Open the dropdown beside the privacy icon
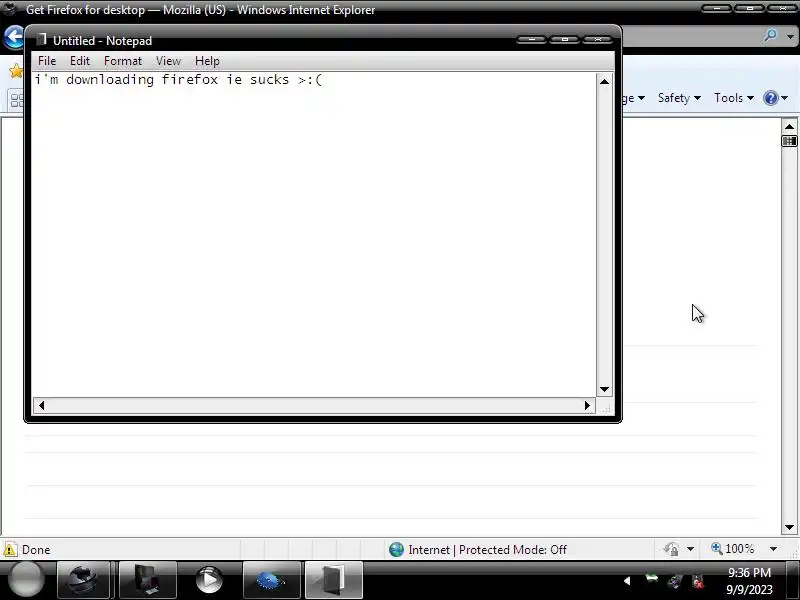The image size is (800, 600). pyautogui.click(x=690, y=549)
